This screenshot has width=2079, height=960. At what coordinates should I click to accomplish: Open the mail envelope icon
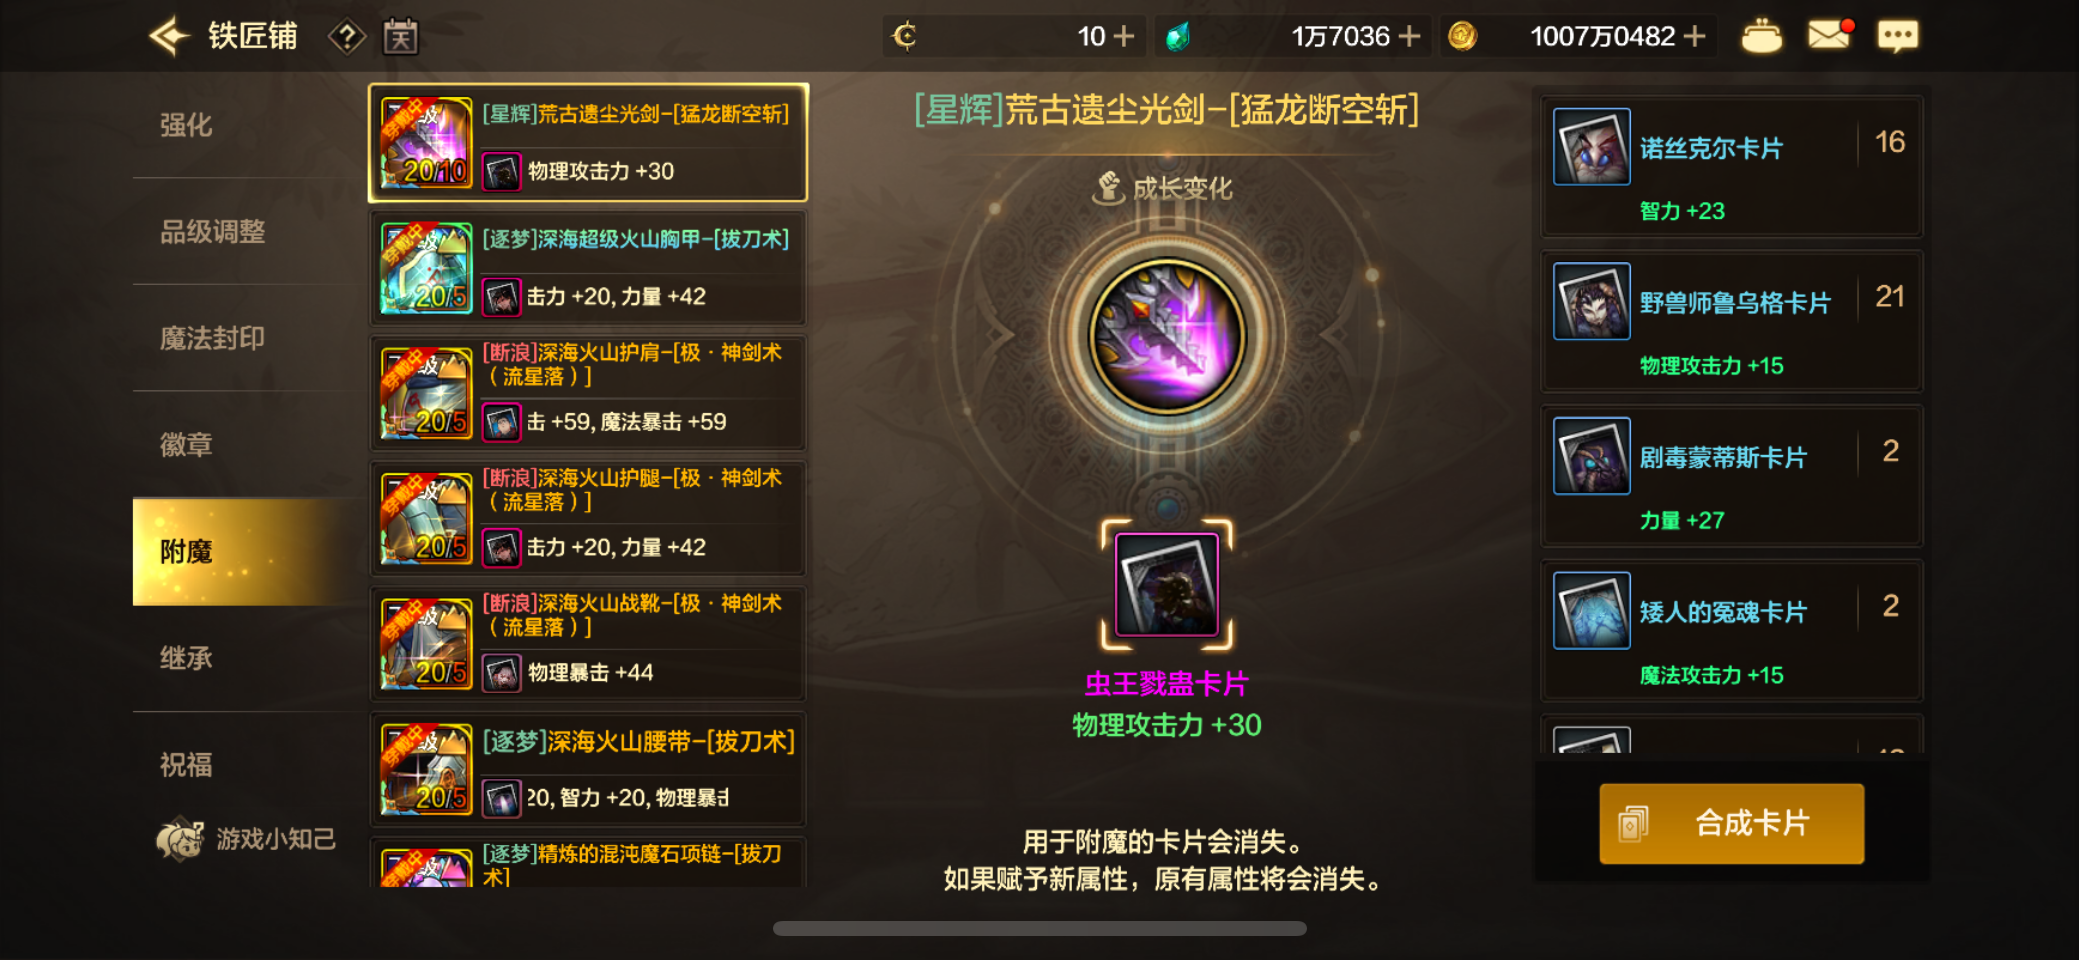point(1830,35)
